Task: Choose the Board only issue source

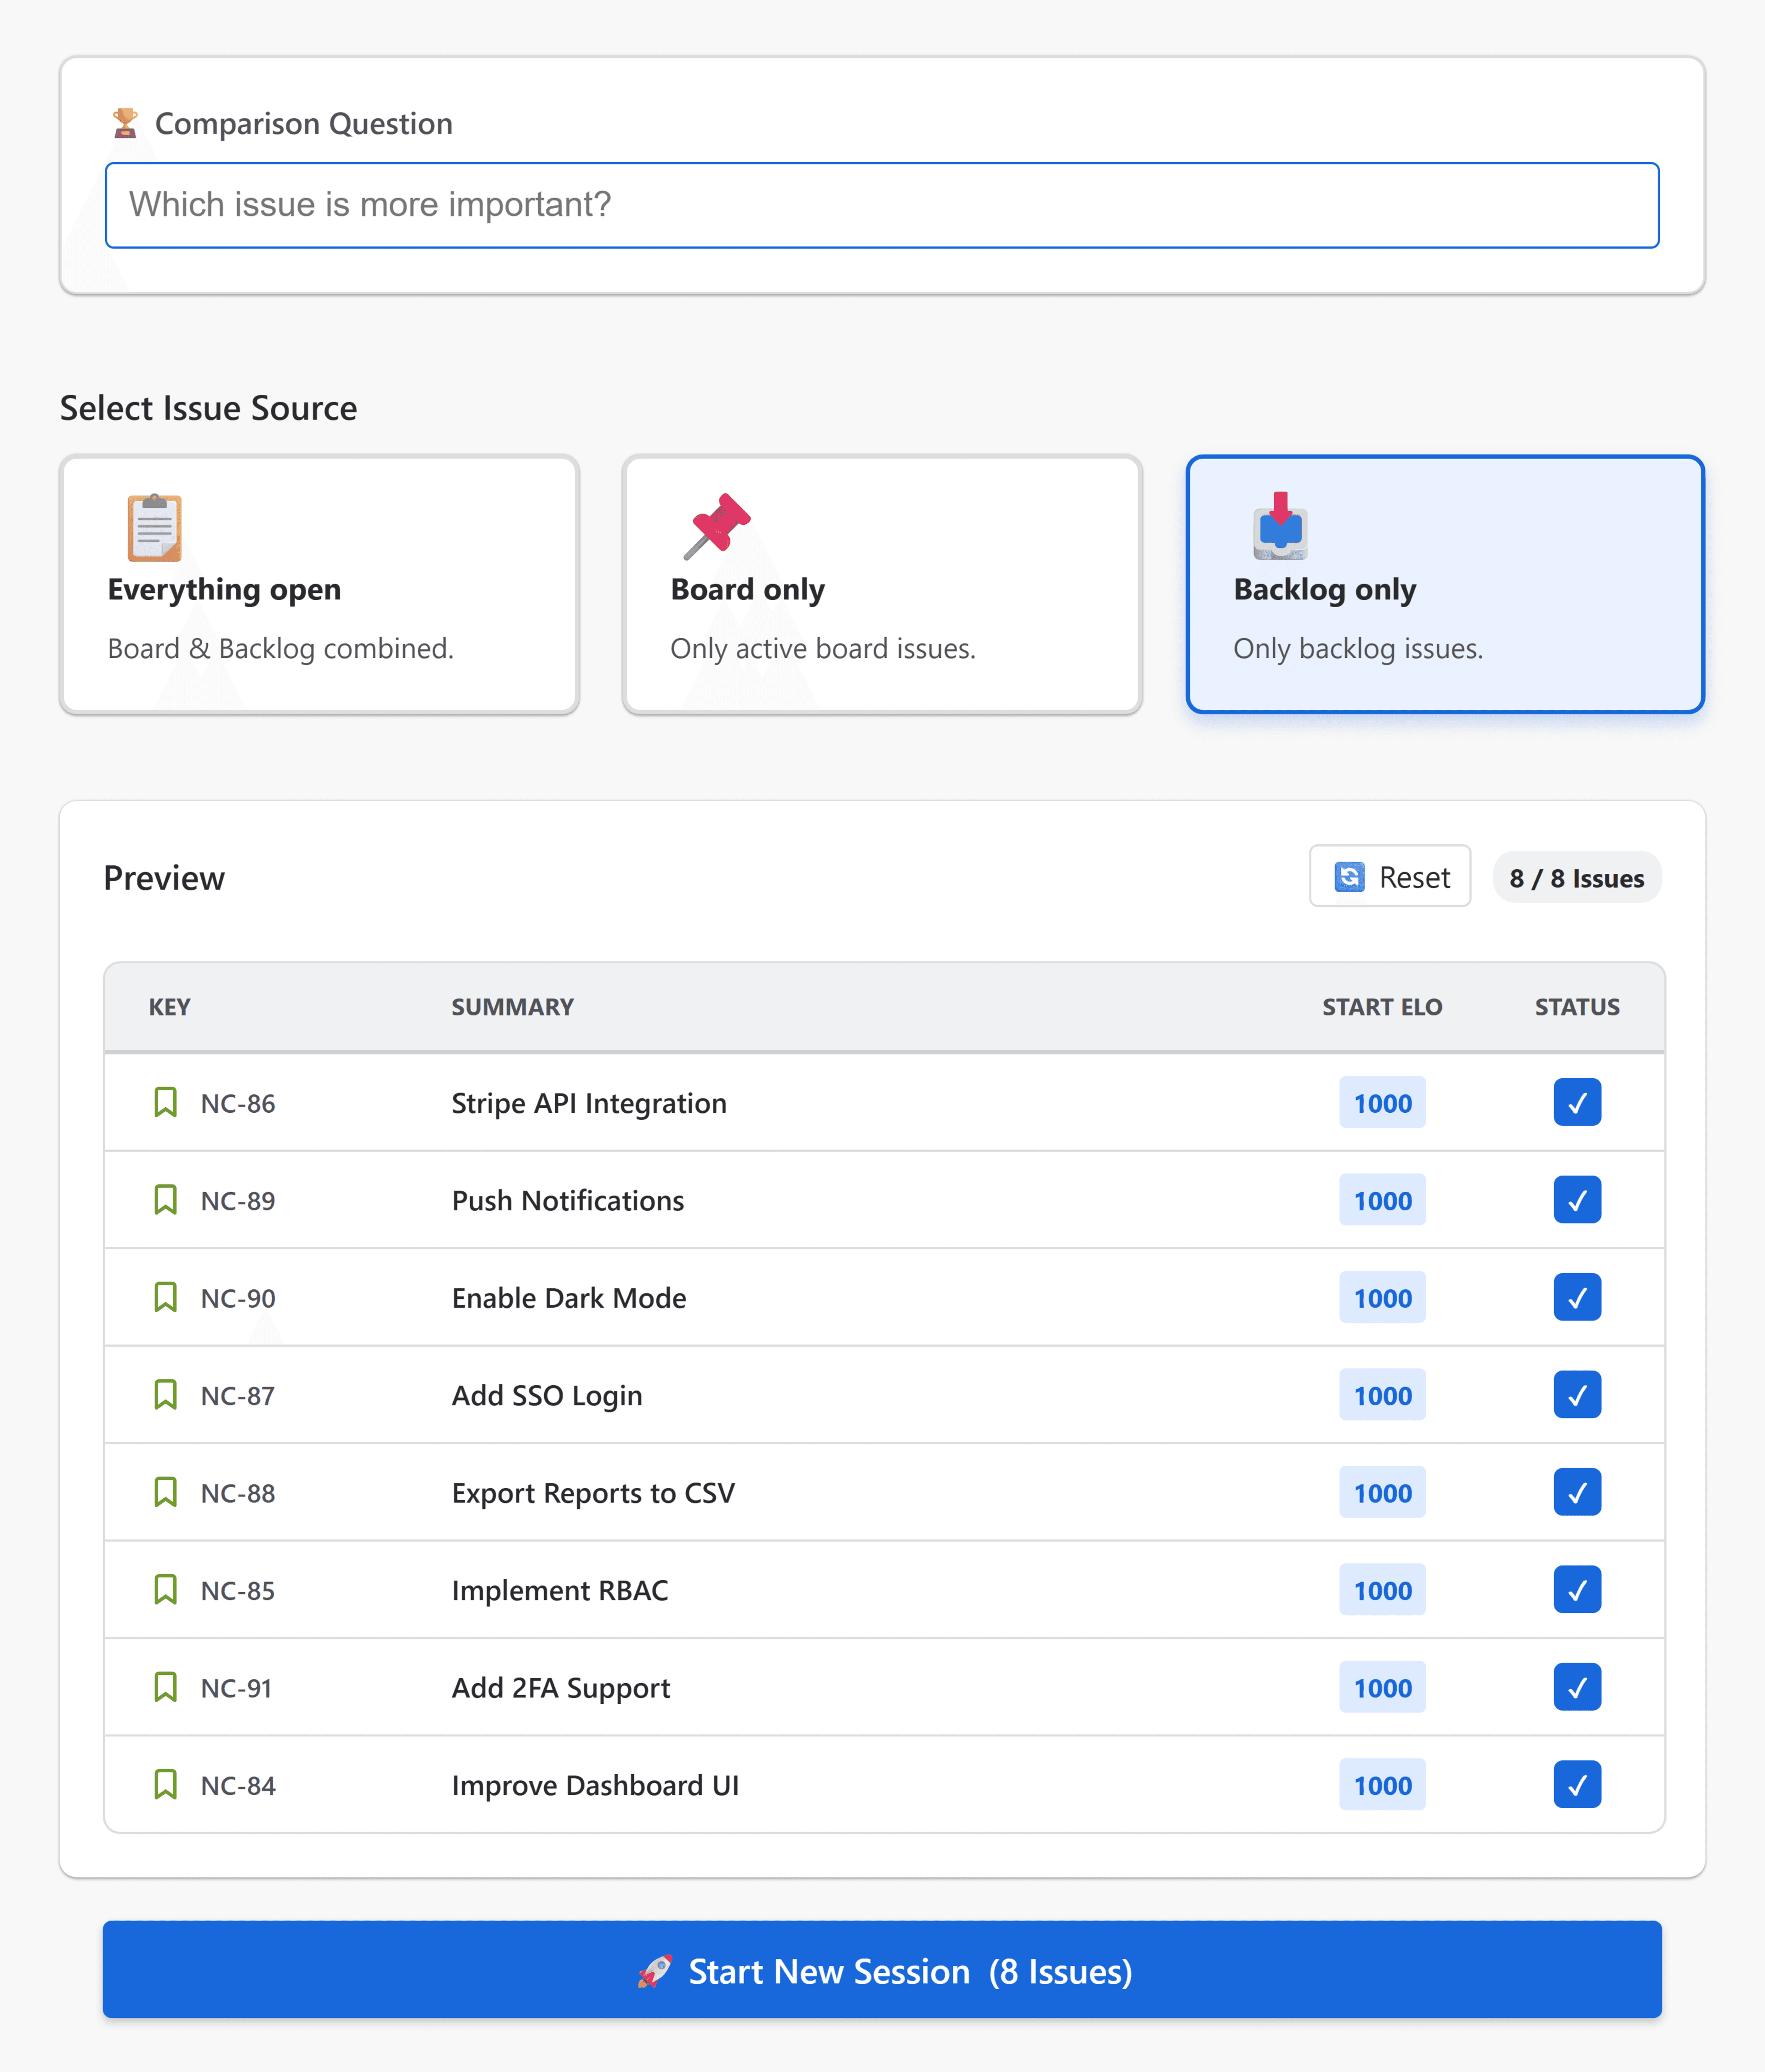Action: [882, 585]
